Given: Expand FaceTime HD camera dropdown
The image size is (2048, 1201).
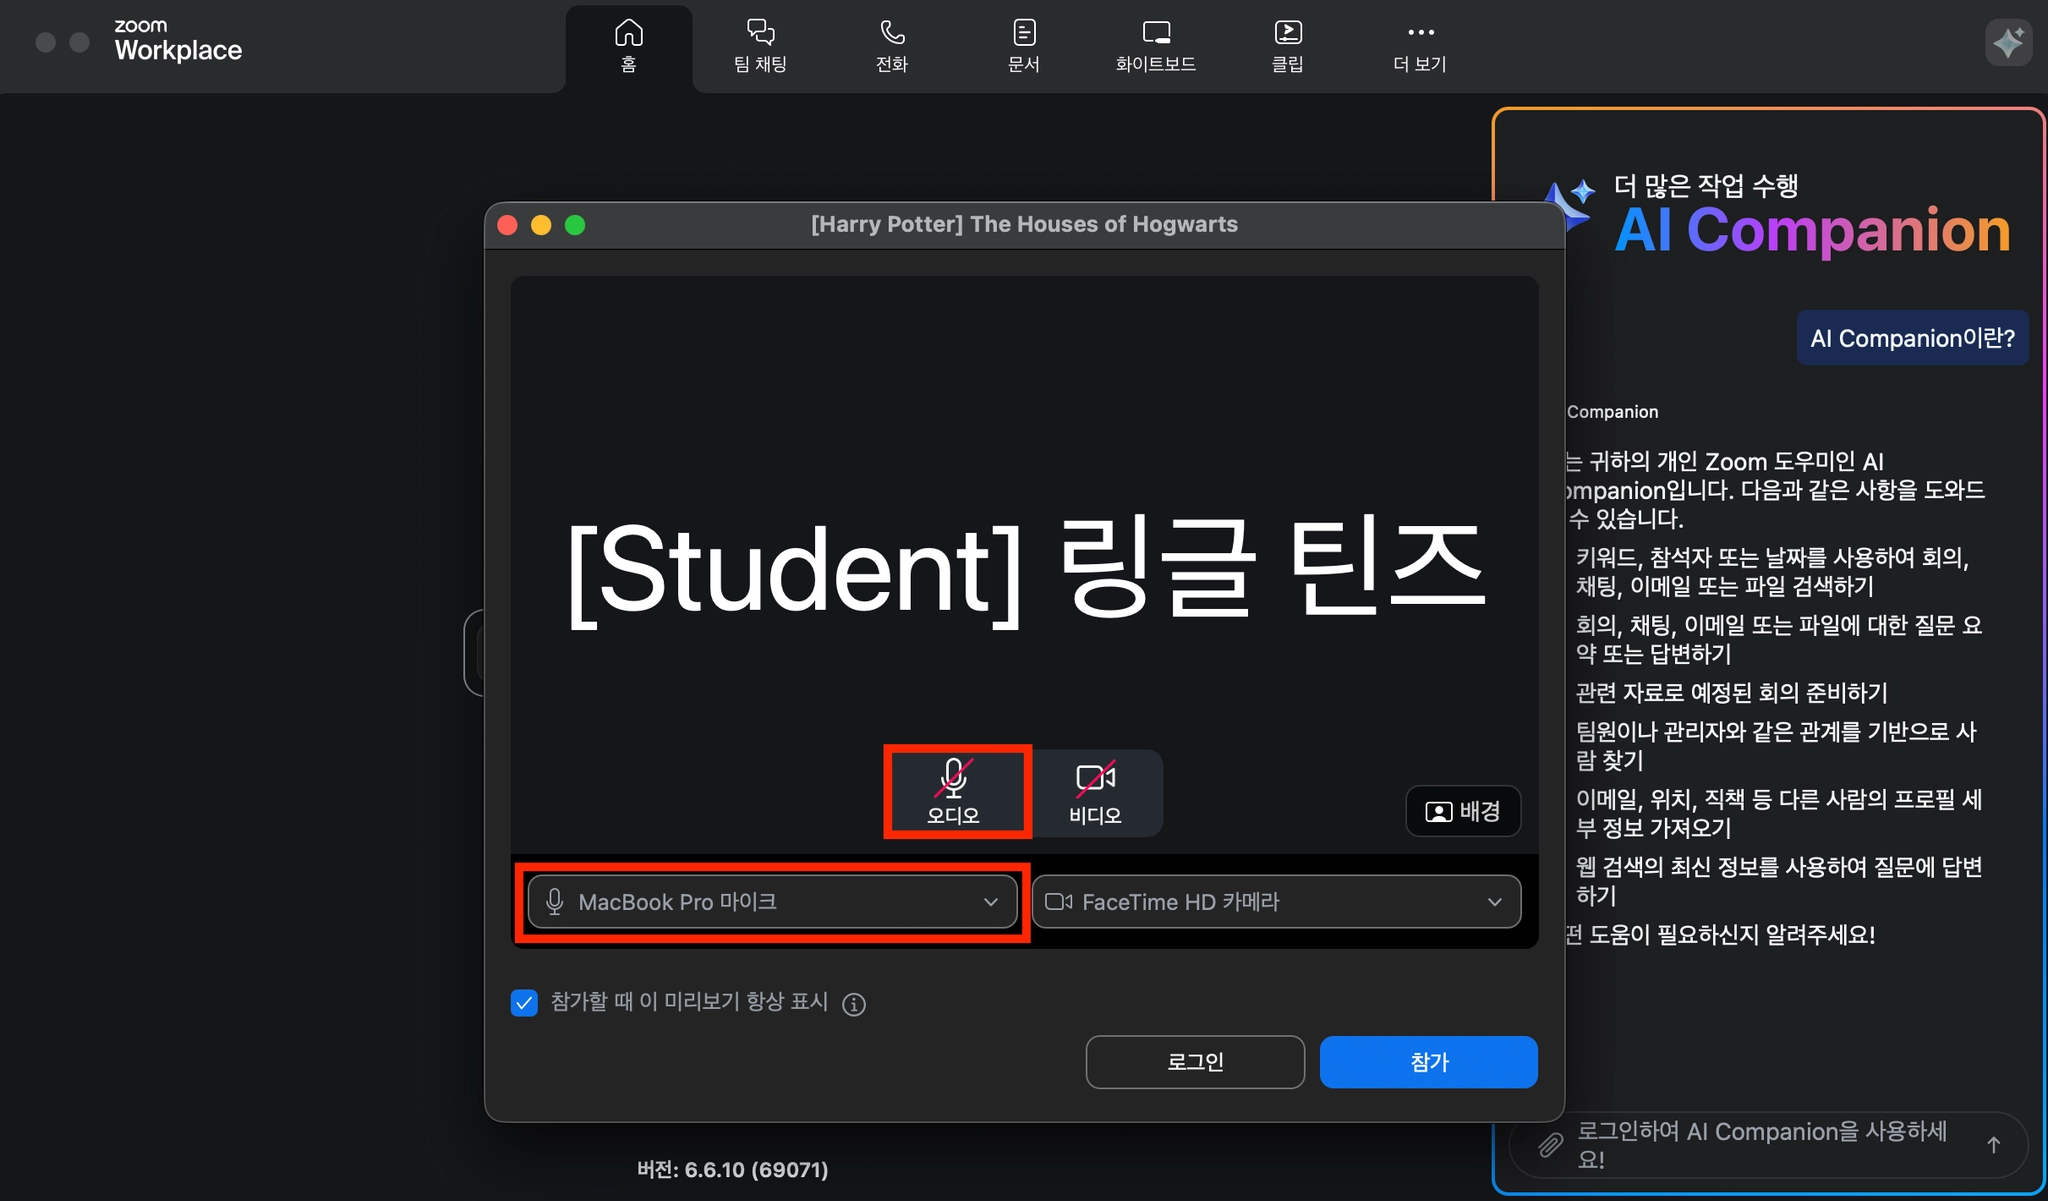Looking at the screenshot, I should click(1276, 902).
